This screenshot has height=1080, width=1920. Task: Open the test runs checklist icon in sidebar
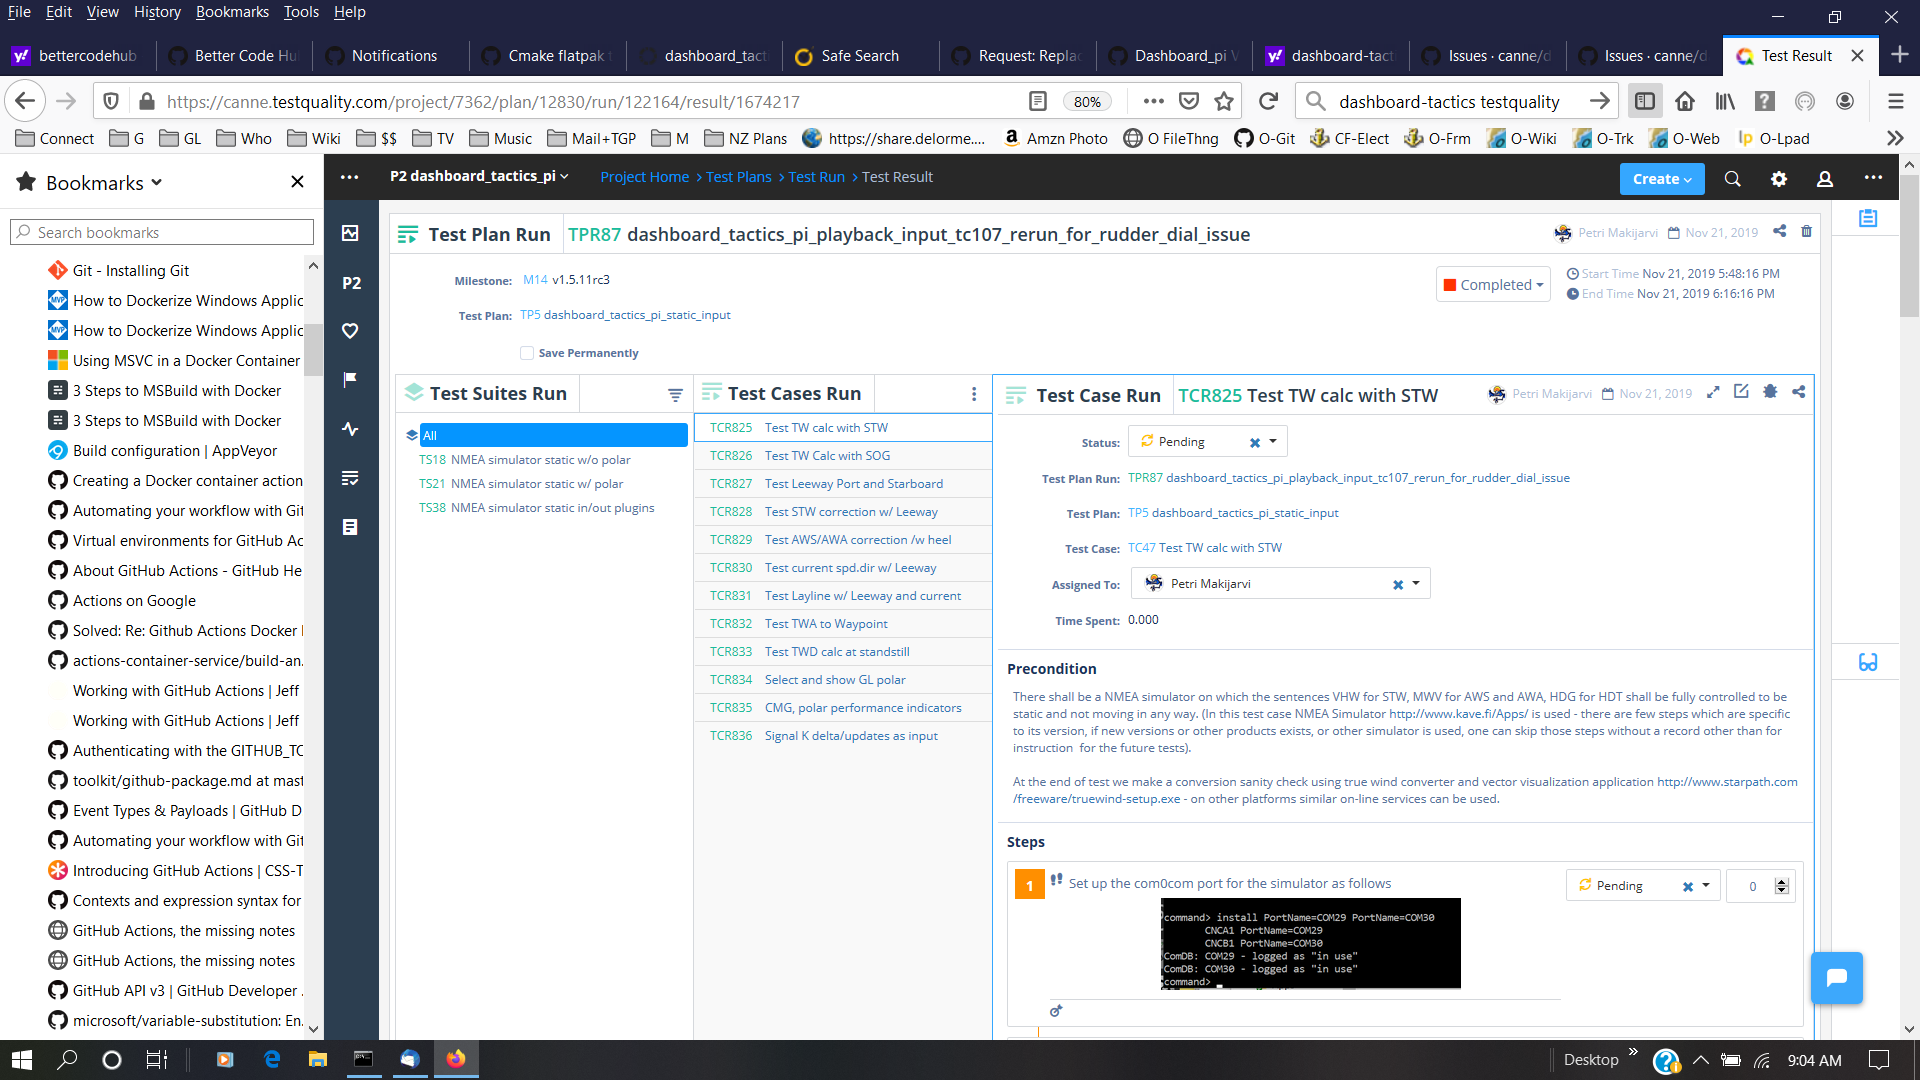[x=350, y=478]
